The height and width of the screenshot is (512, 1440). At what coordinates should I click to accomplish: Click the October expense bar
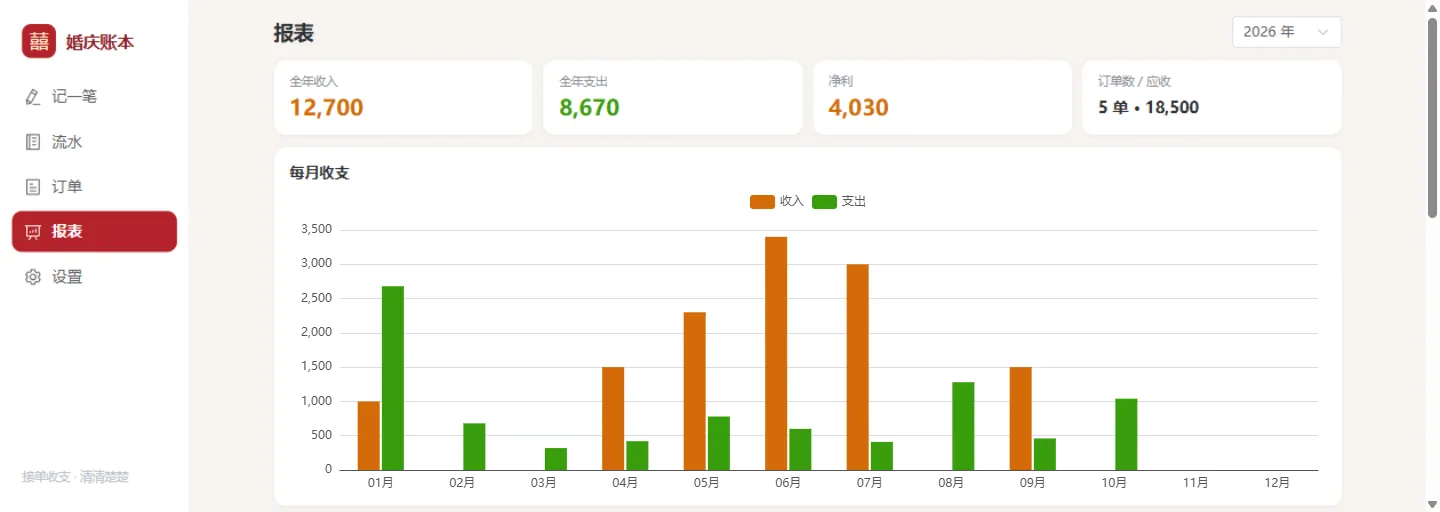tap(1126, 434)
